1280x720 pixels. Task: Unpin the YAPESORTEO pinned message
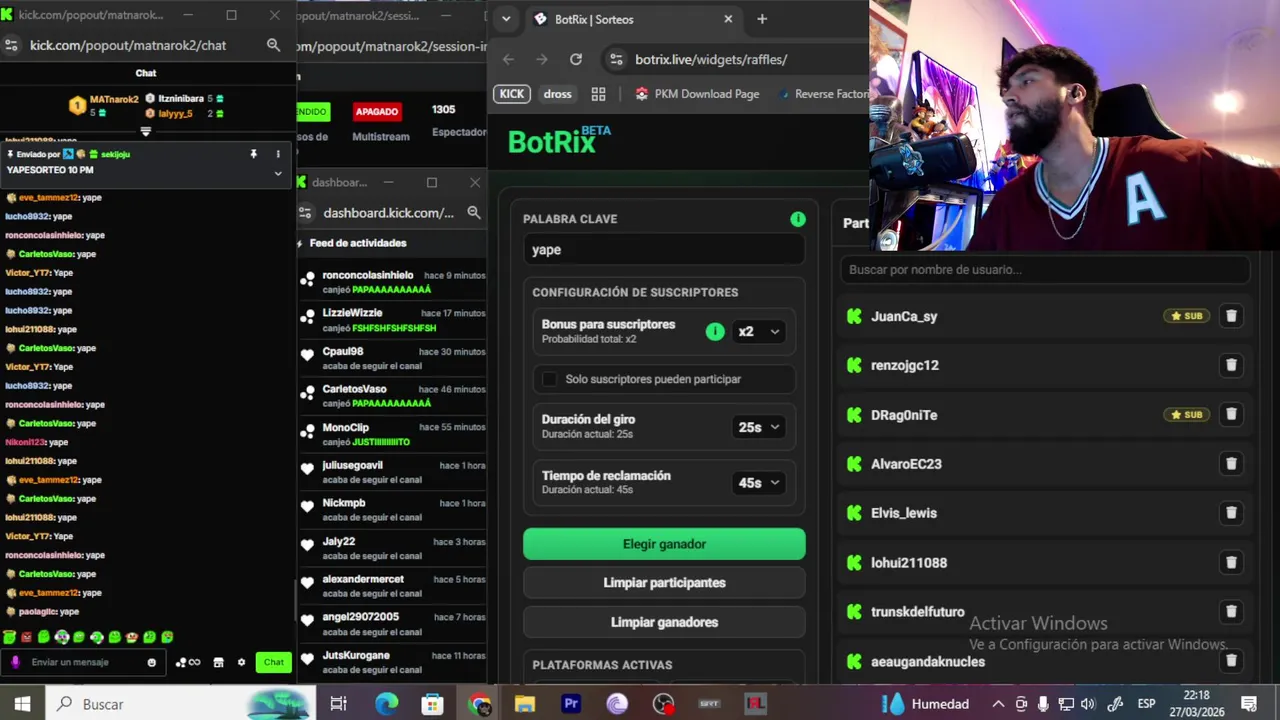pyautogui.click(x=253, y=154)
